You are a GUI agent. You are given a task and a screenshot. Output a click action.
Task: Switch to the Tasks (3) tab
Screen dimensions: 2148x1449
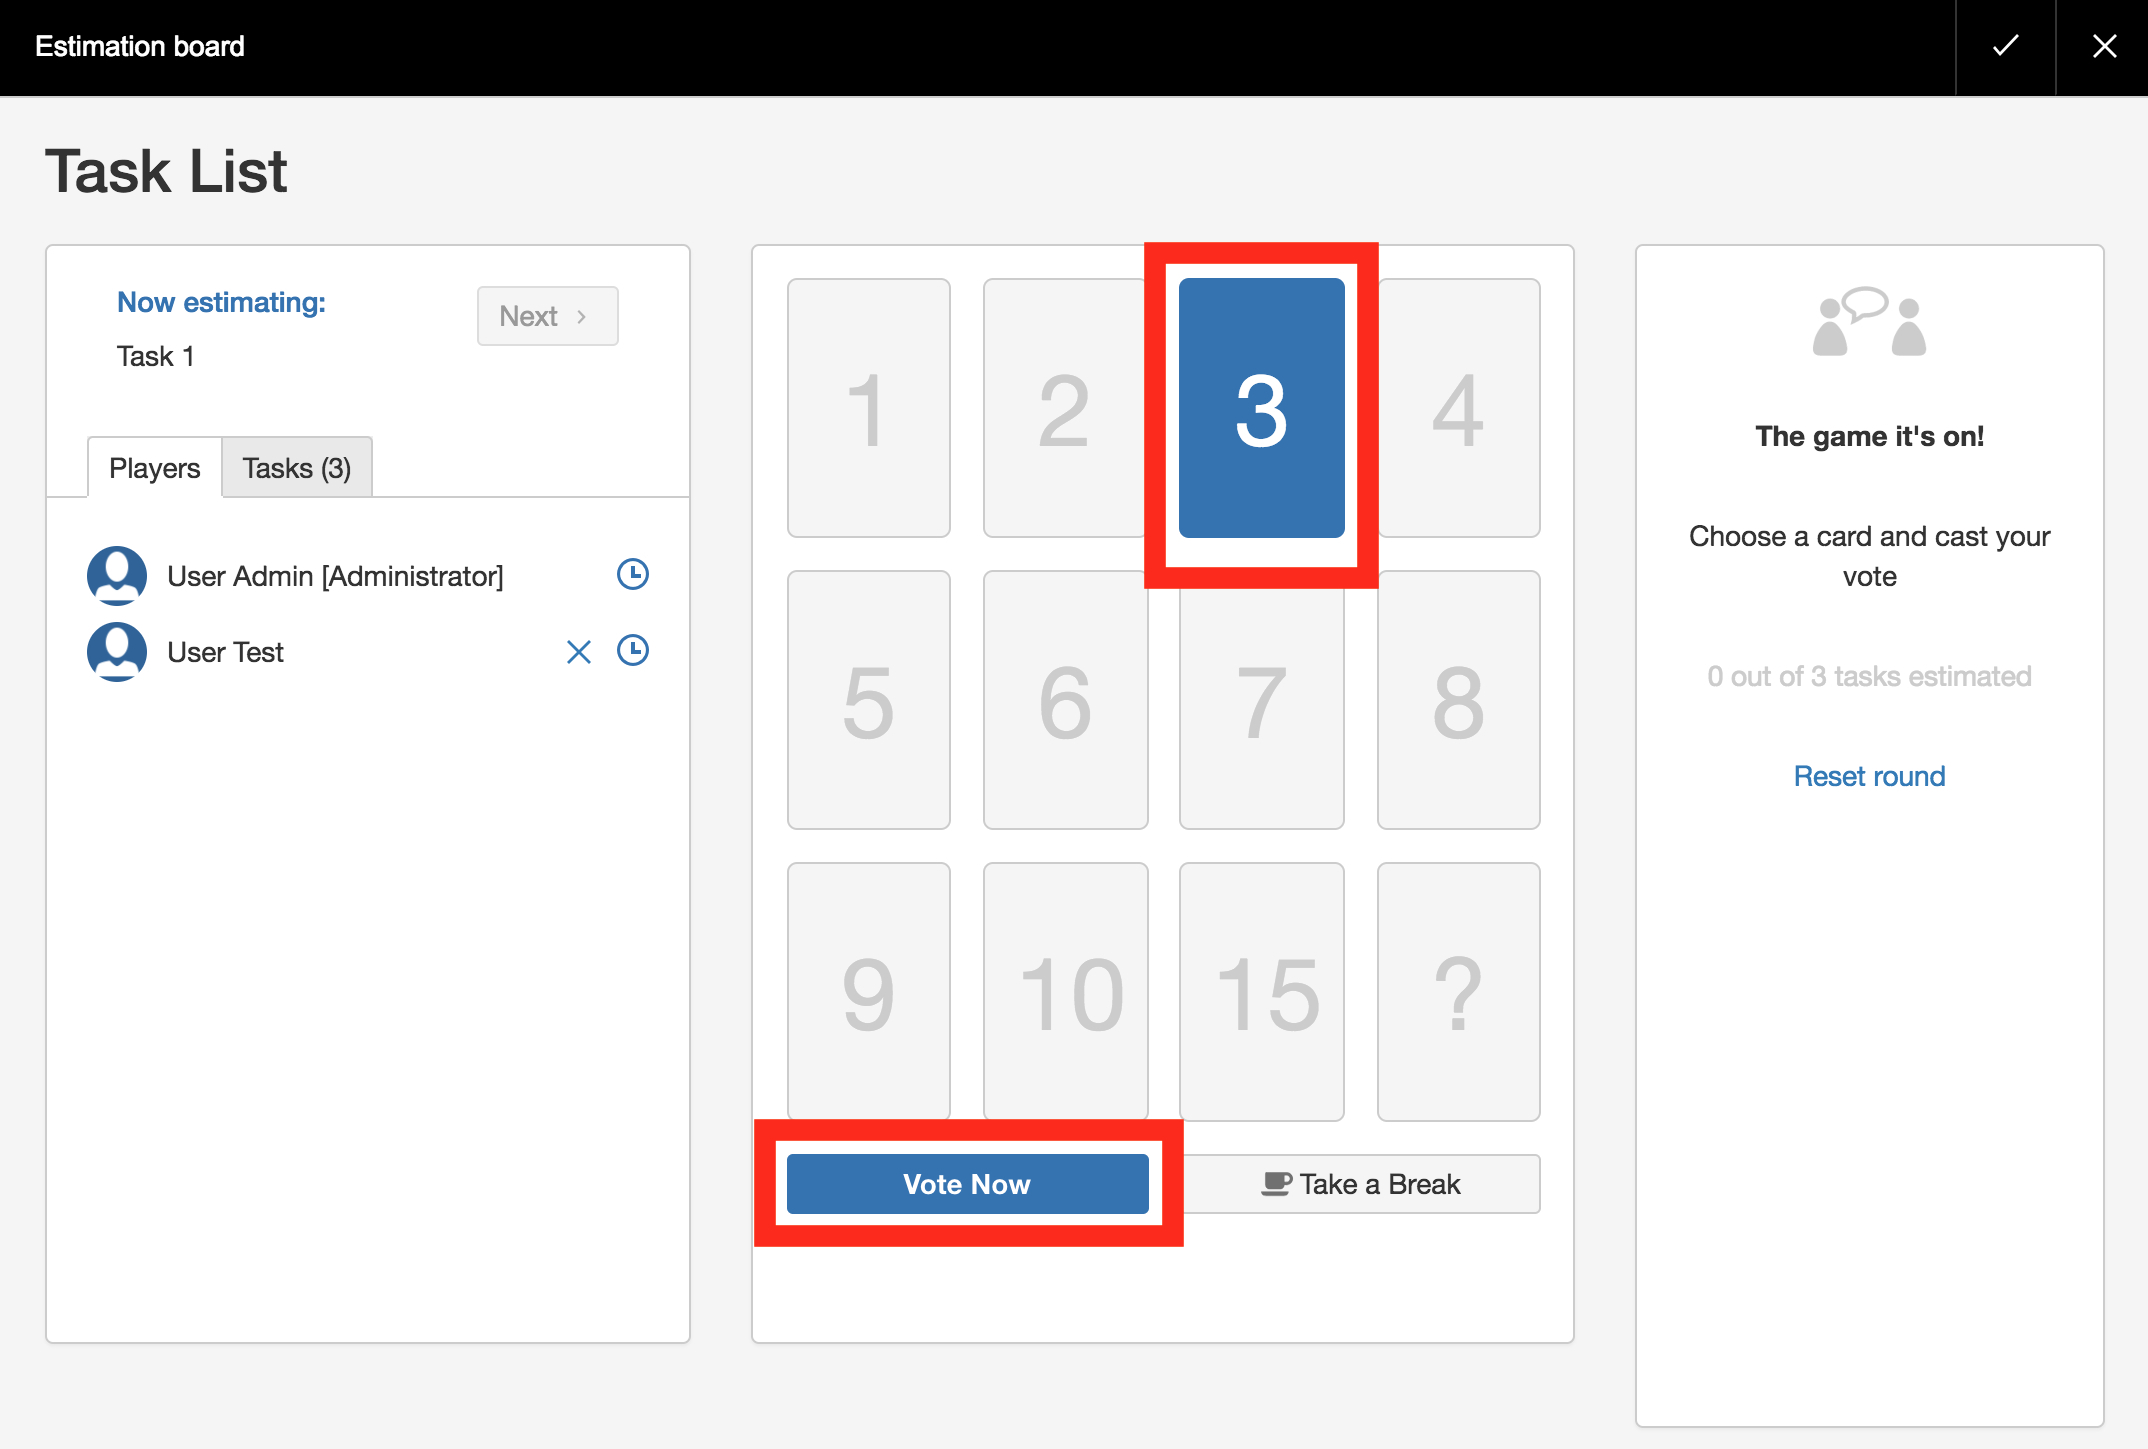[x=296, y=467]
